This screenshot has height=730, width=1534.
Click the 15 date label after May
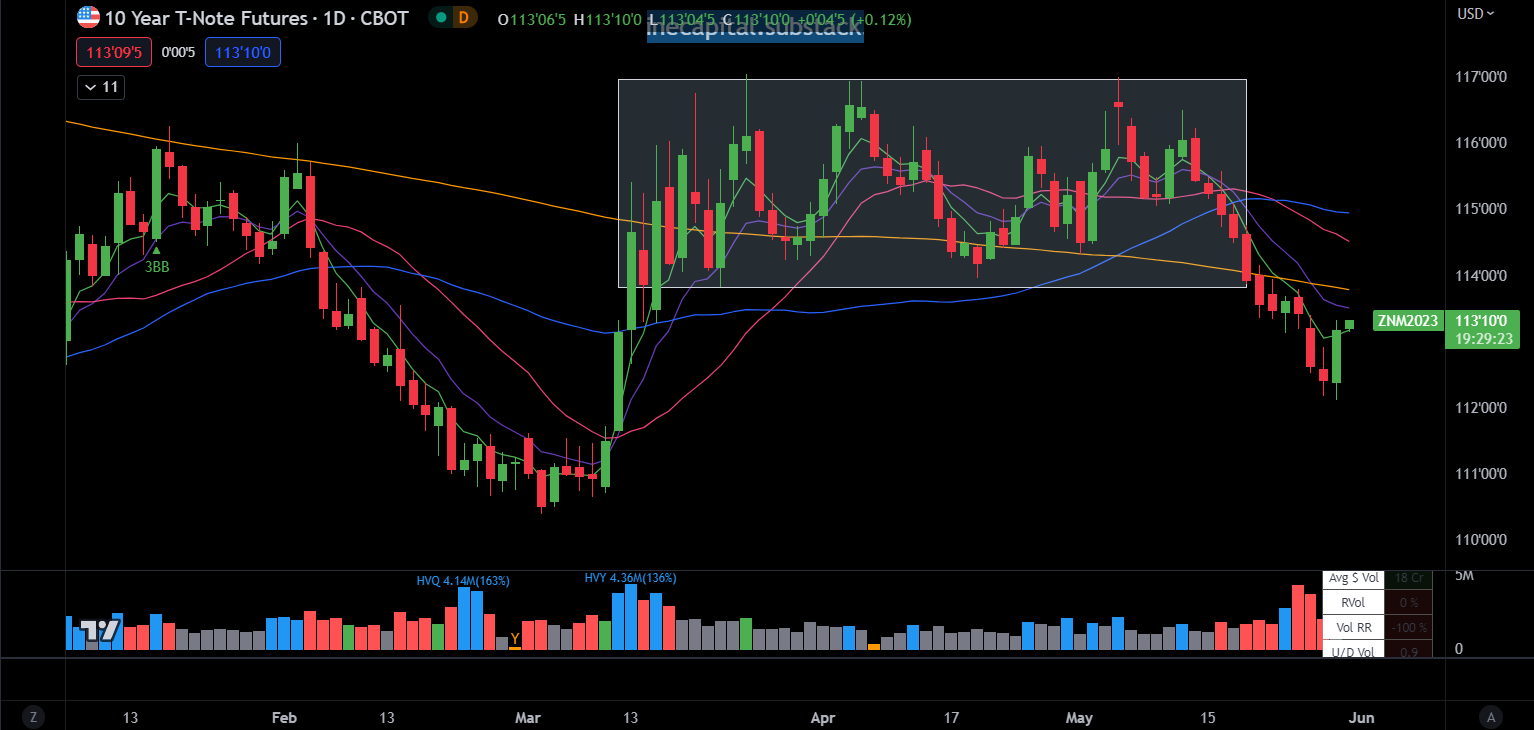click(1208, 718)
